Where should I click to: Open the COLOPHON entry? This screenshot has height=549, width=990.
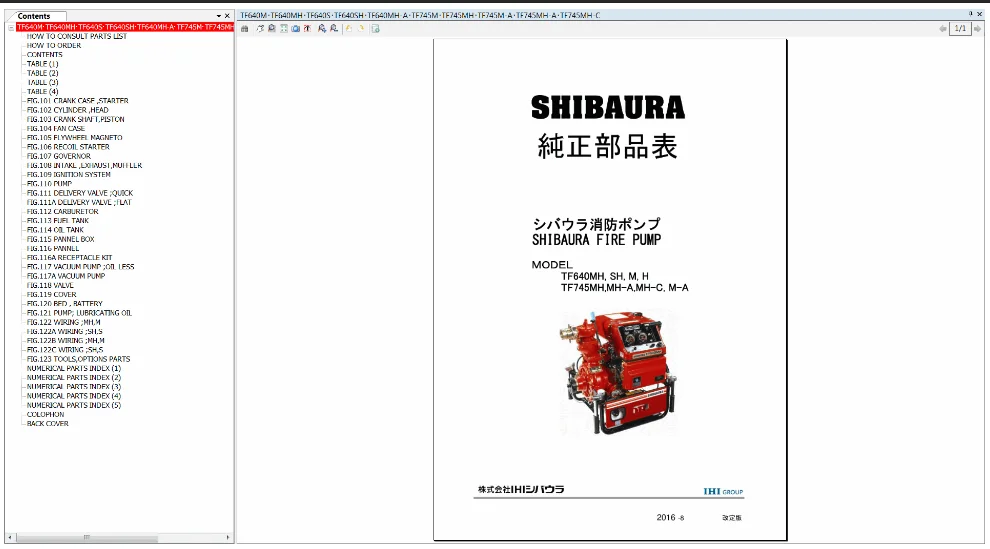coord(45,415)
